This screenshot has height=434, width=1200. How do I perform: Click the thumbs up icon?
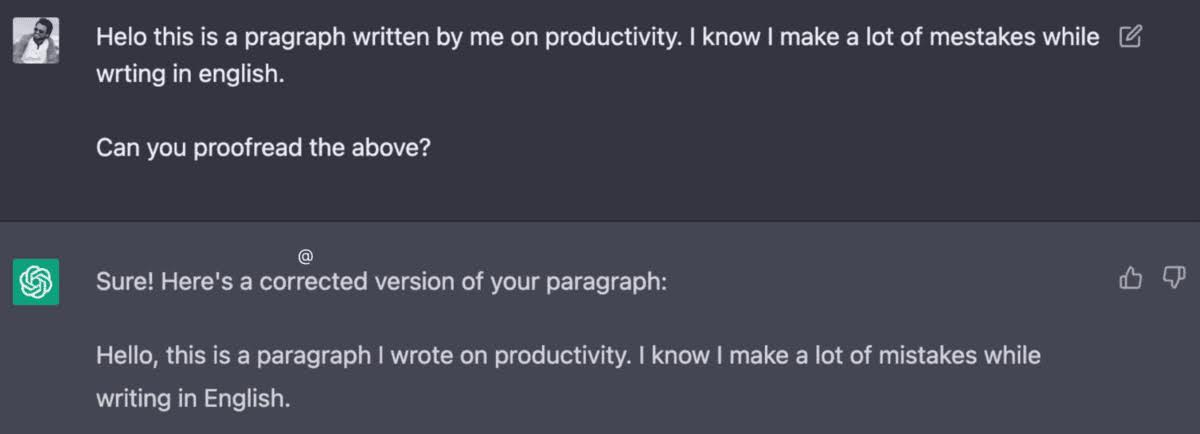click(x=1130, y=278)
